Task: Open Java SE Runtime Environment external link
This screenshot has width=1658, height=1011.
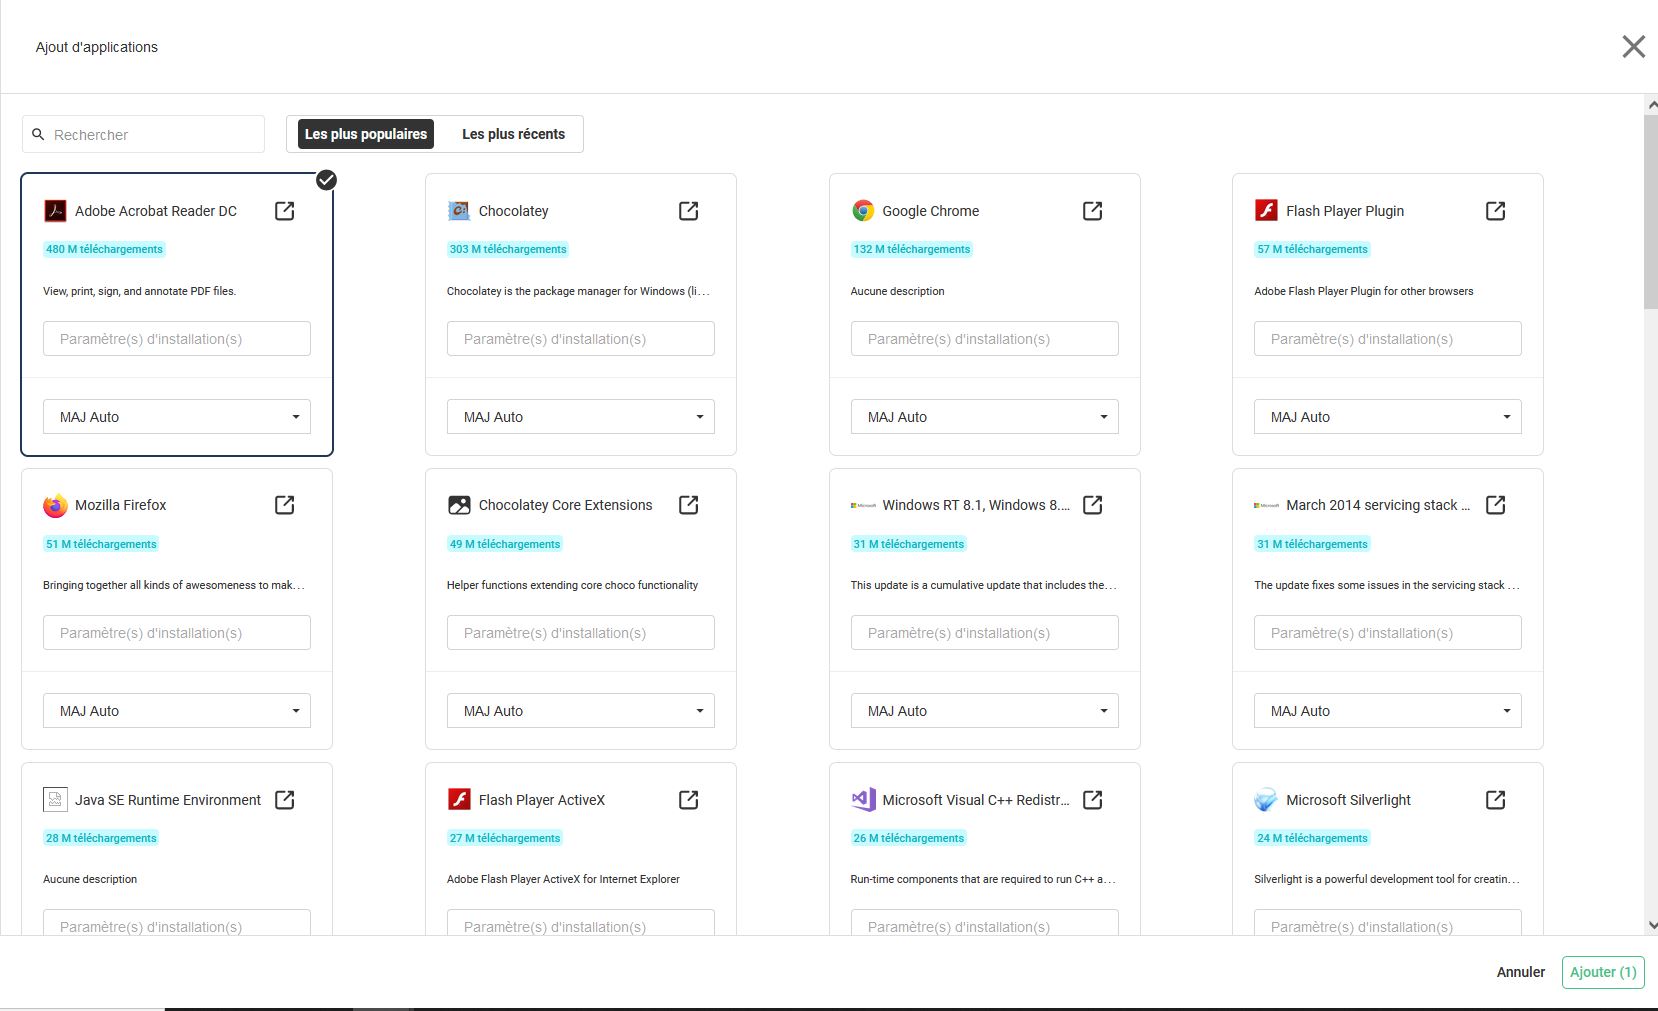Action: [x=285, y=800]
